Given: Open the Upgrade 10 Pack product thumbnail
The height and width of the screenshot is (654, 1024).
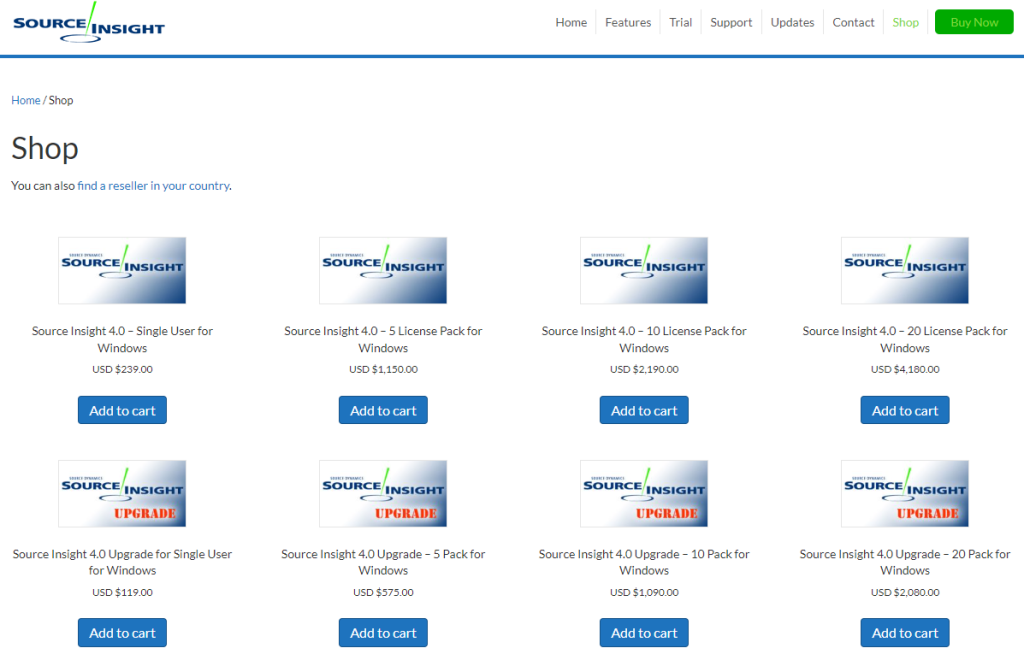Looking at the screenshot, I should 644,493.
